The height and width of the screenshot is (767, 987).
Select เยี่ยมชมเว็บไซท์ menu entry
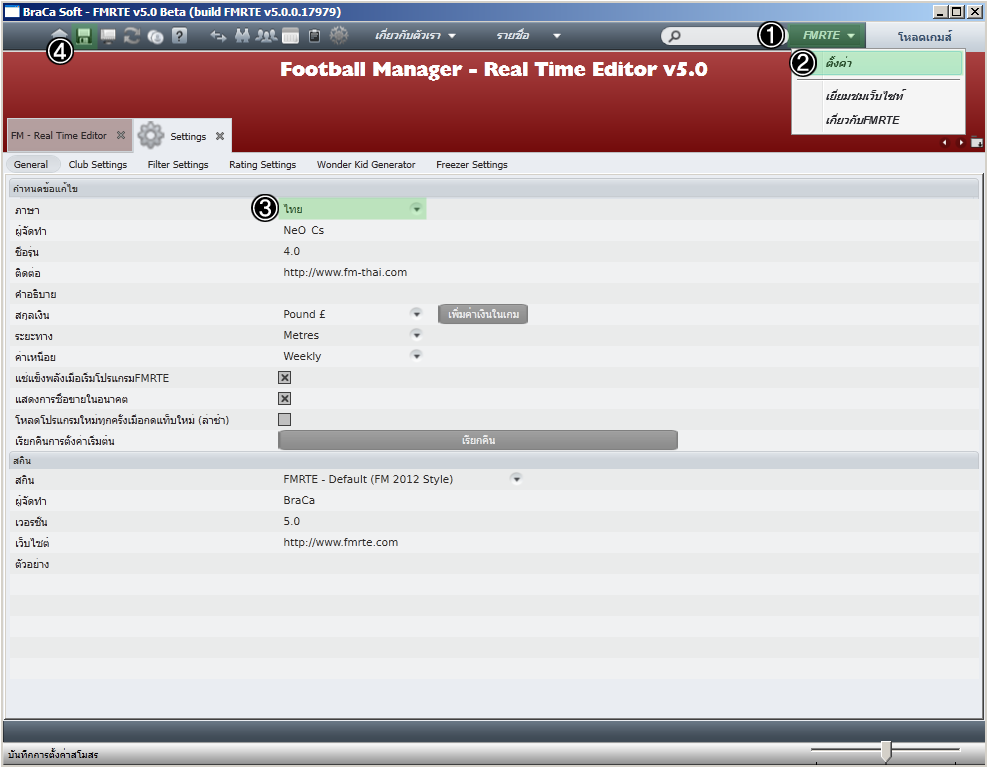865,96
